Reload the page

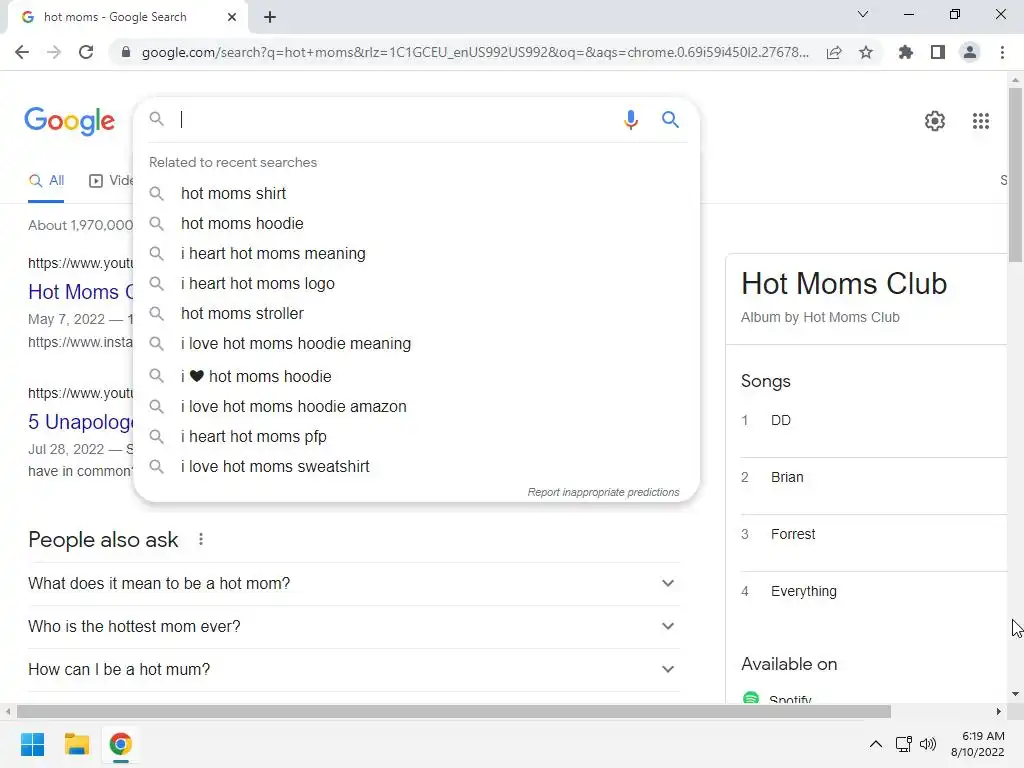coord(86,52)
